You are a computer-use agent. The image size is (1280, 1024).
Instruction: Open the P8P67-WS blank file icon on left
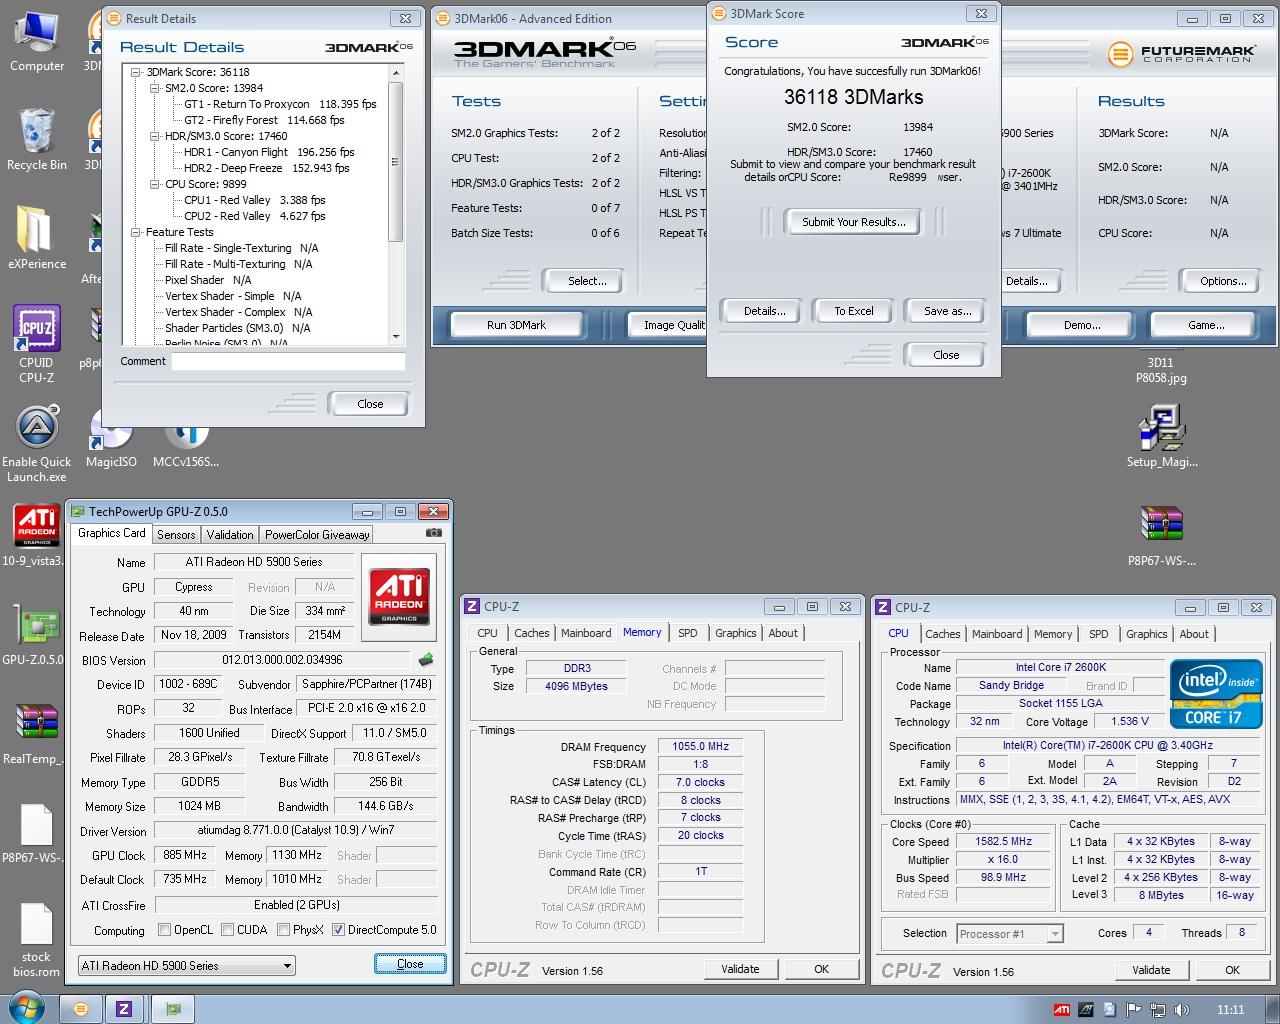click(x=35, y=834)
